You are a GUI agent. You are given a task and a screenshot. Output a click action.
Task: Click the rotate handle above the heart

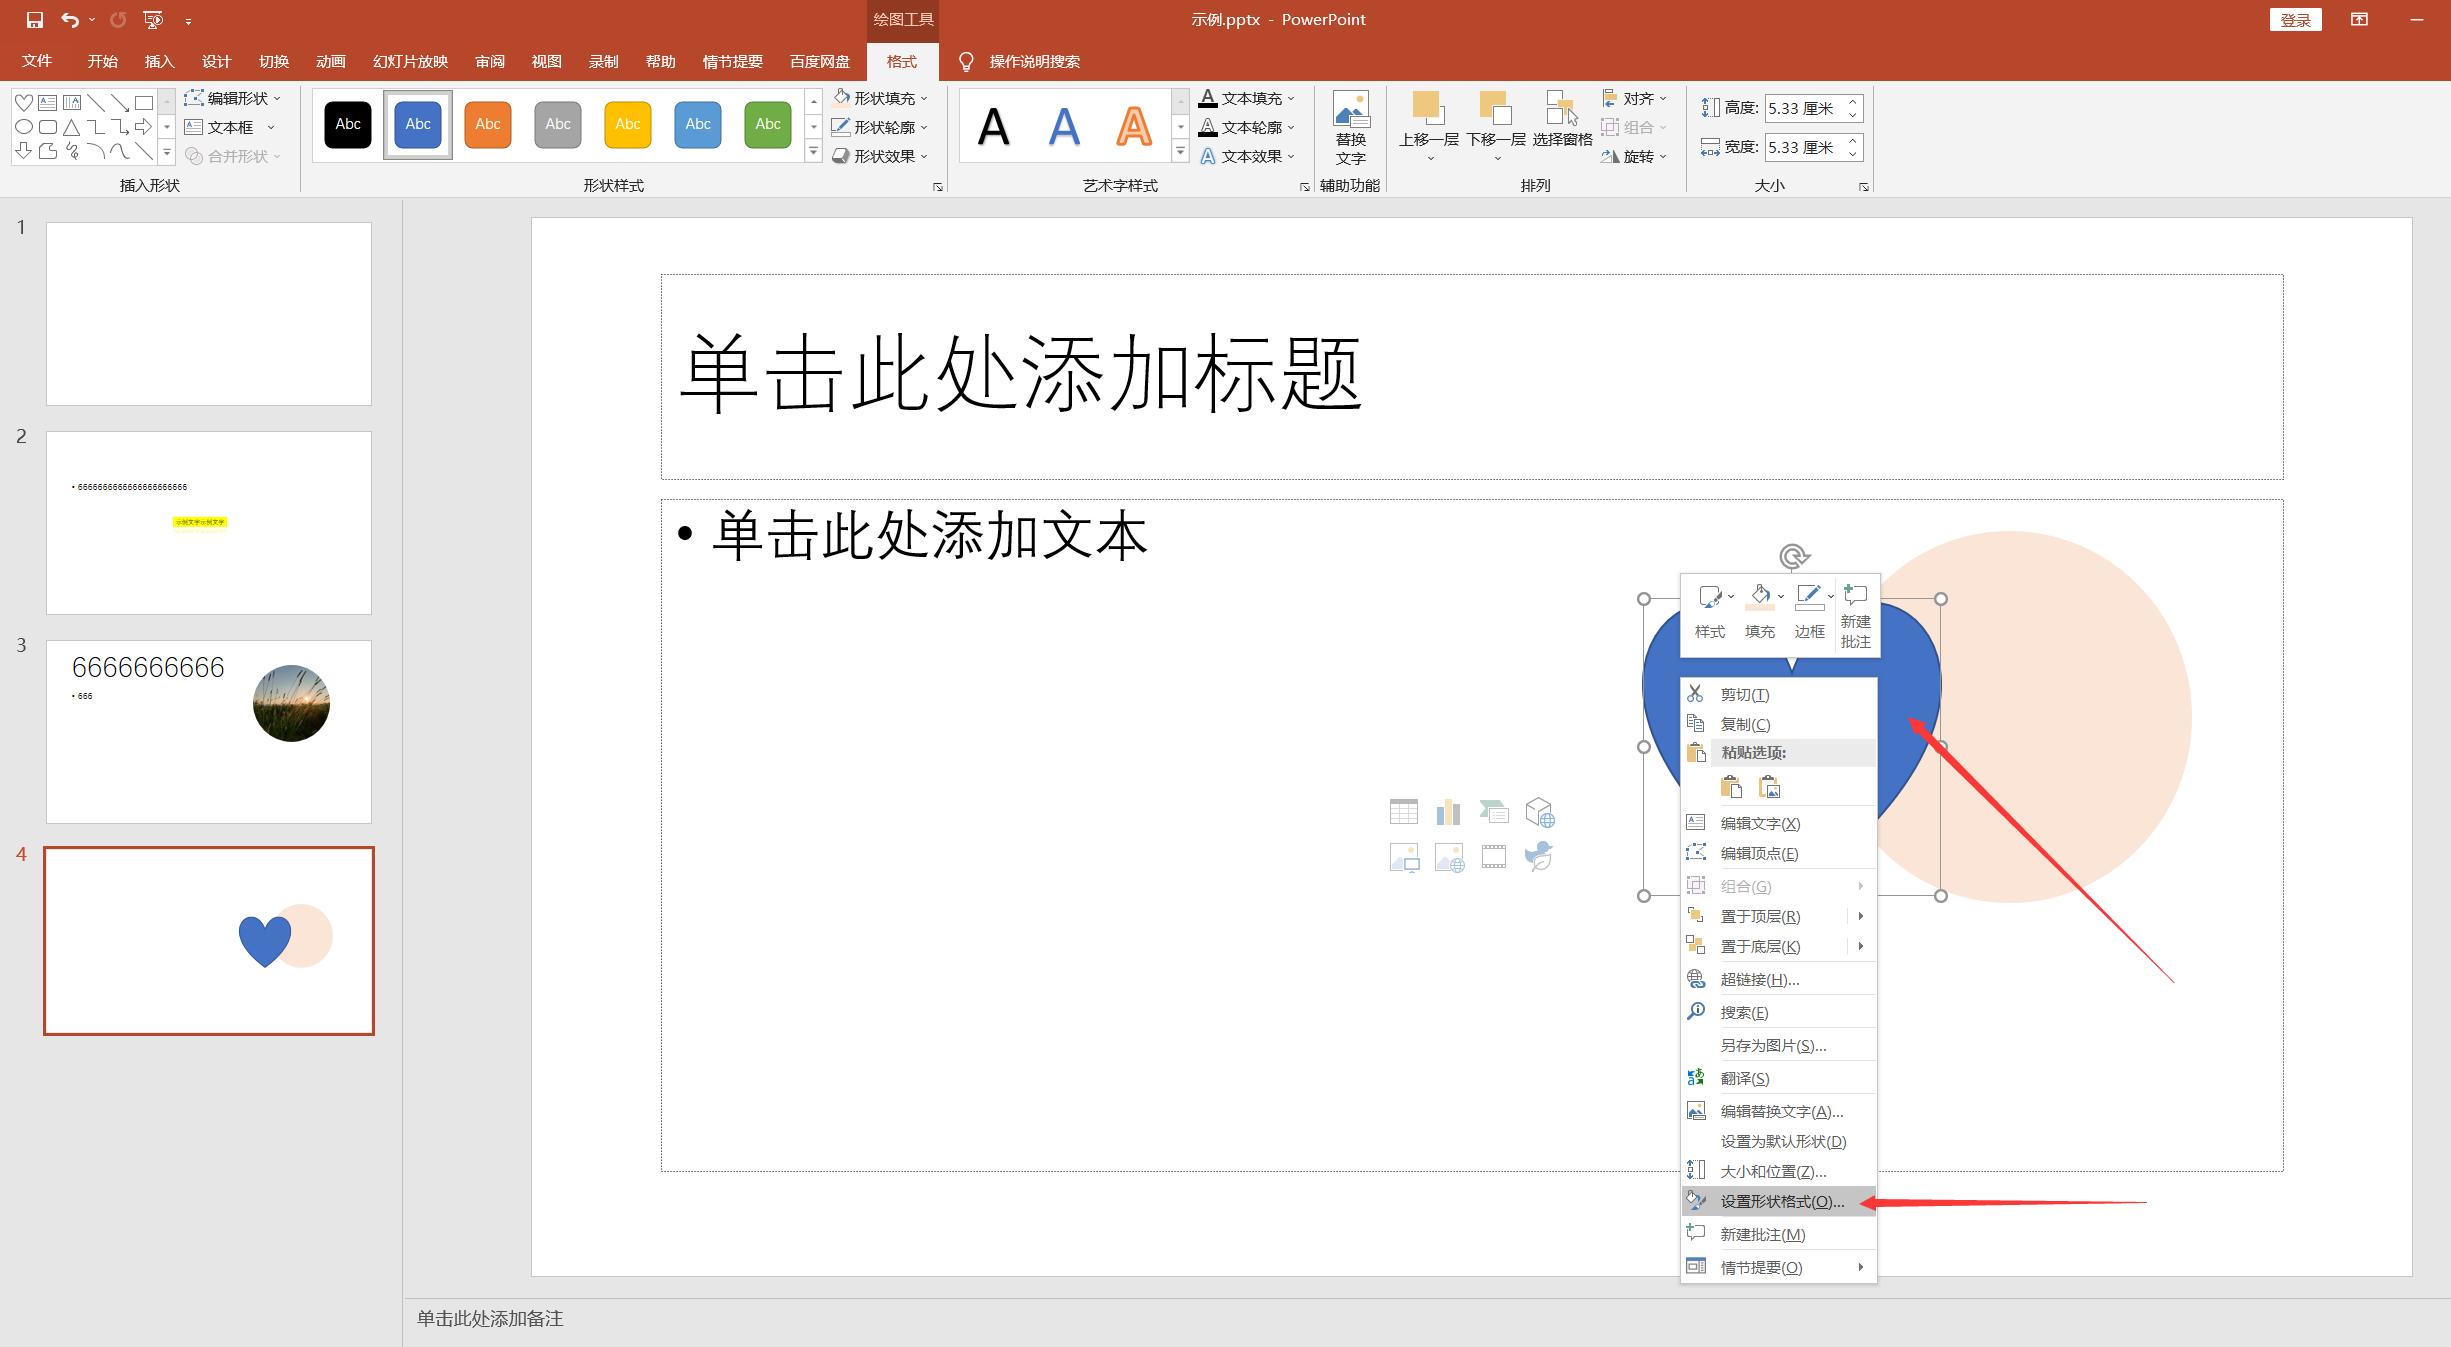click(1794, 556)
